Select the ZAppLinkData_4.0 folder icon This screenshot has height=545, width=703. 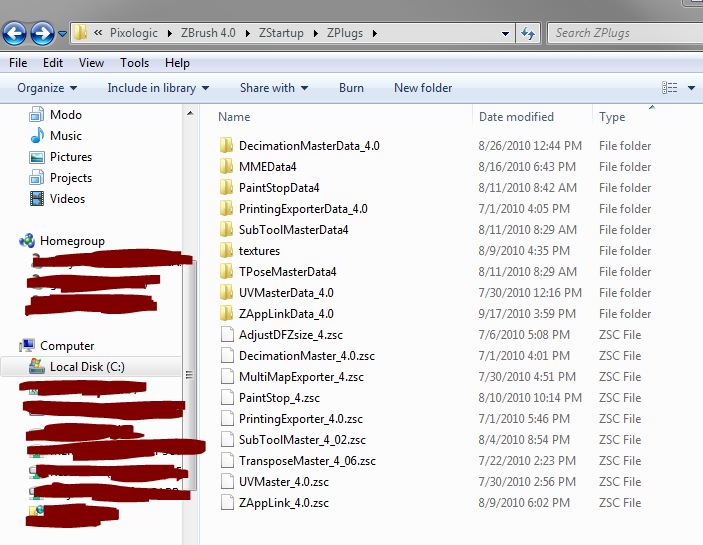(x=226, y=314)
